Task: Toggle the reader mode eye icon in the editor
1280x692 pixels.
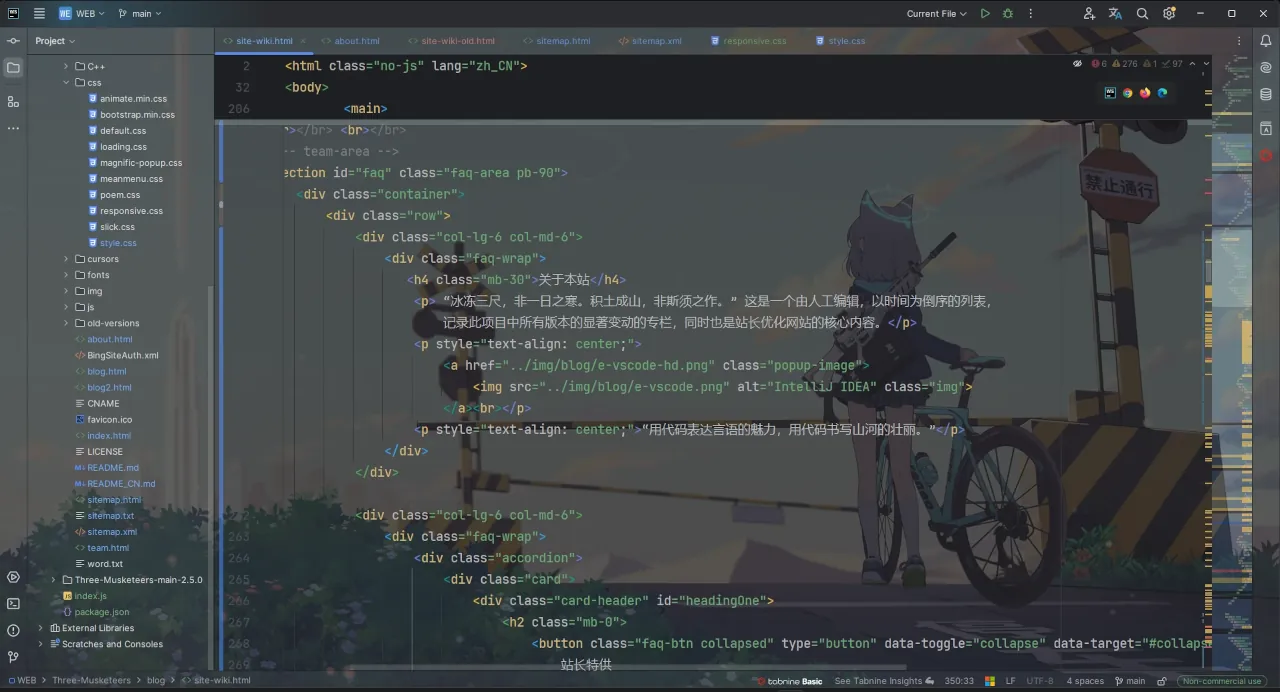Action: pyautogui.click(x=1077, y=64)
